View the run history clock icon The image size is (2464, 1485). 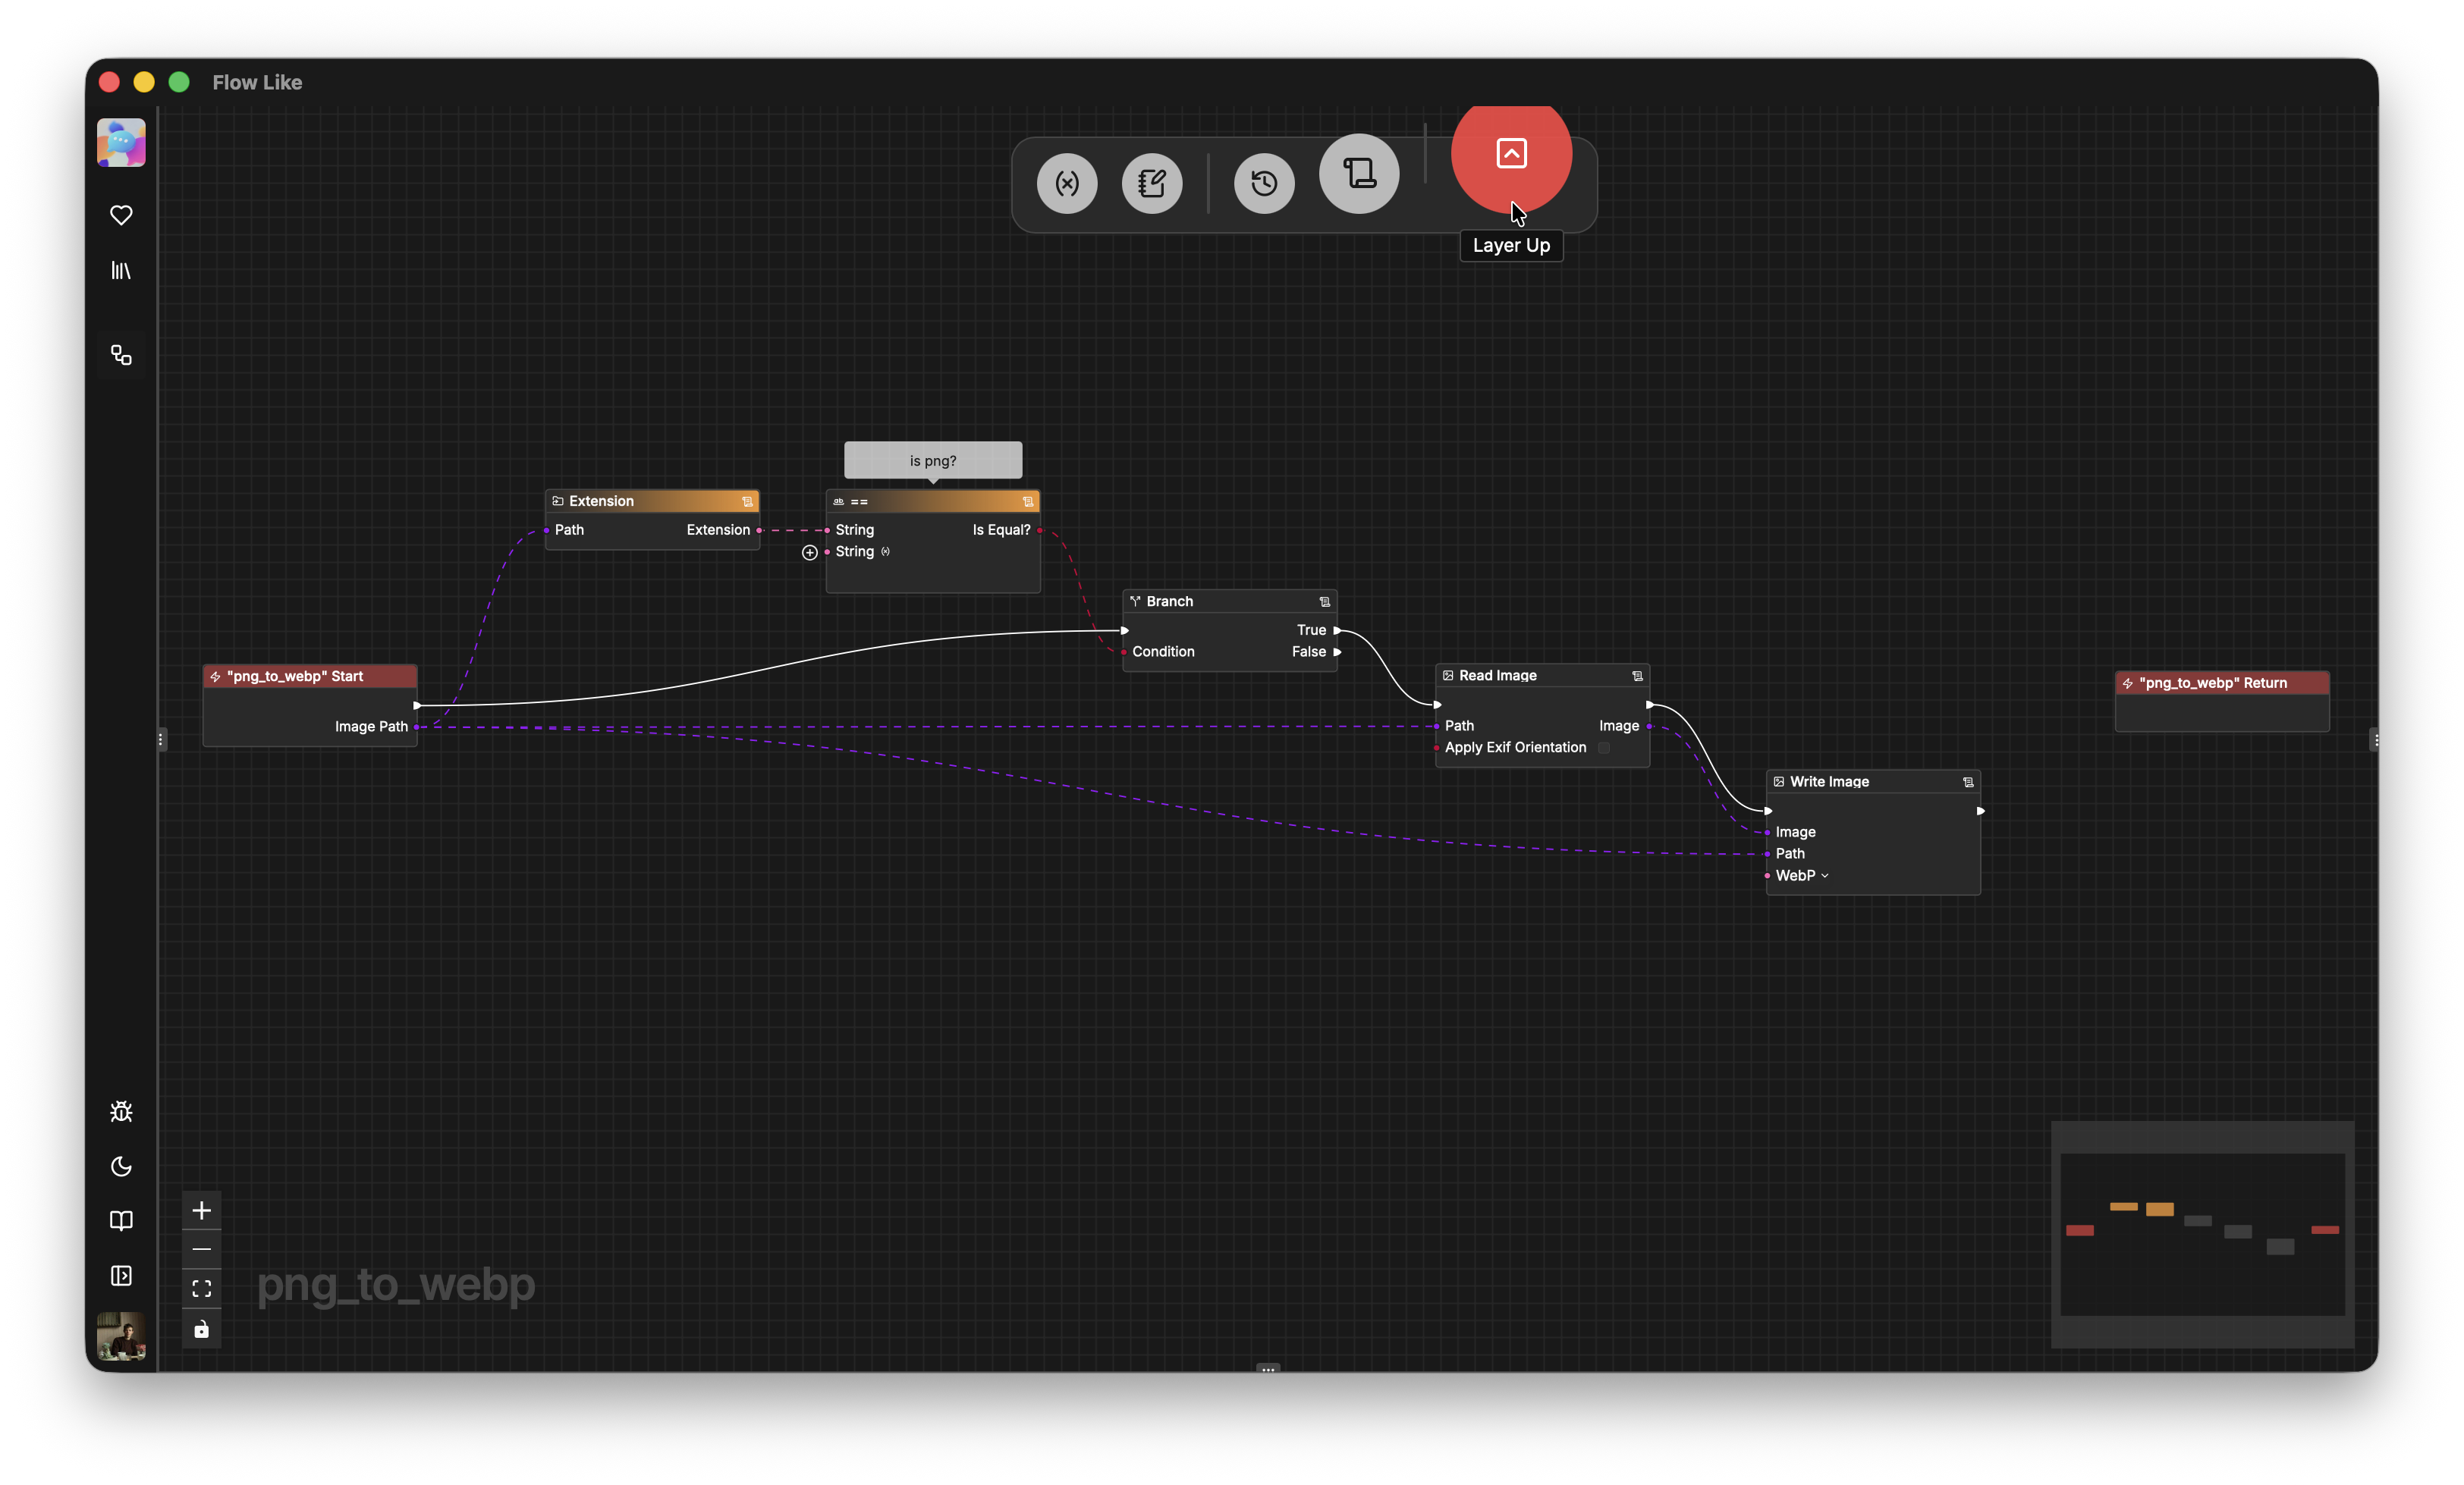point(1263,183)
